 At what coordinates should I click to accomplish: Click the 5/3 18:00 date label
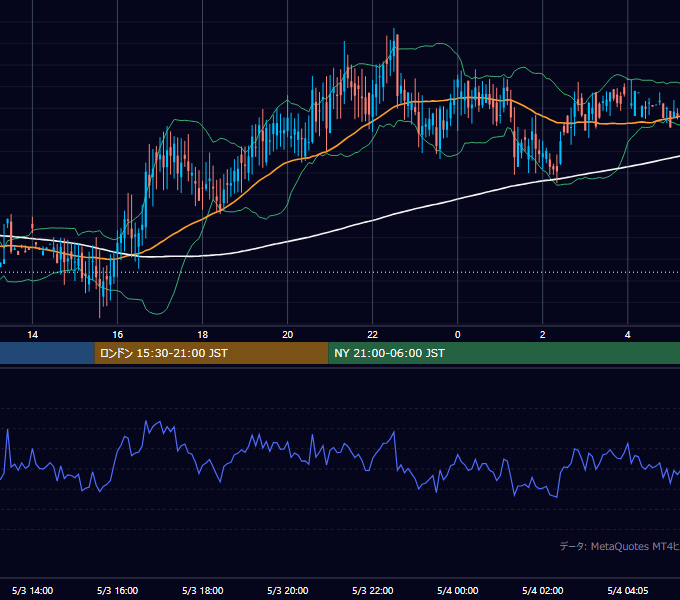[203, 590]
